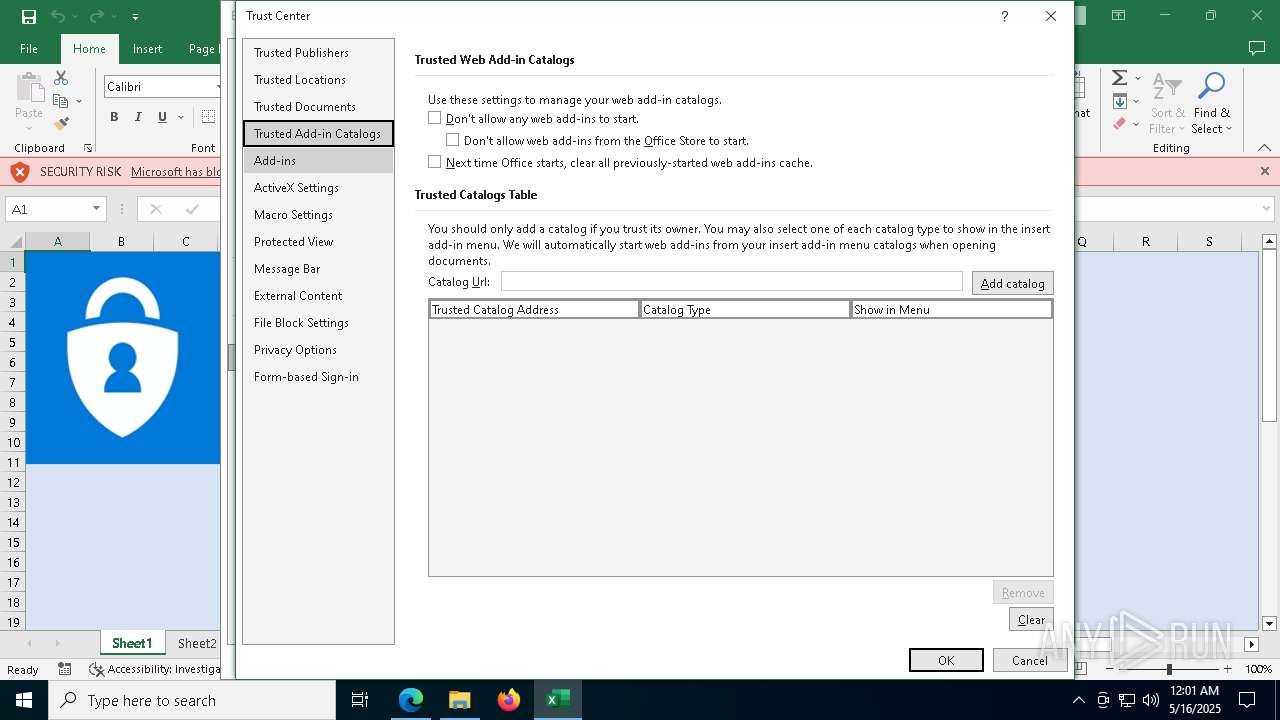Image resolution: width=1280 pixels, height=720 pixels.
Task: Open File Block Settings category
Action: click(318, 322)
